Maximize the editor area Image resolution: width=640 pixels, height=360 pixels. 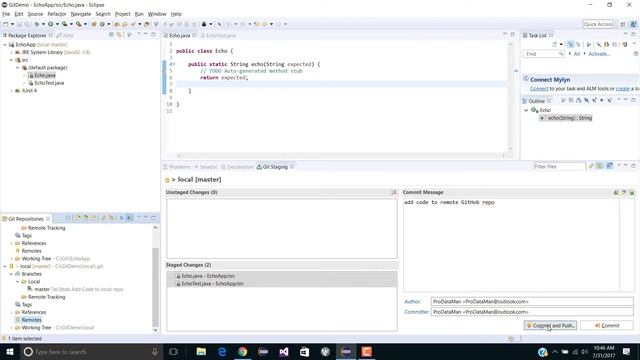coord(513,35)
